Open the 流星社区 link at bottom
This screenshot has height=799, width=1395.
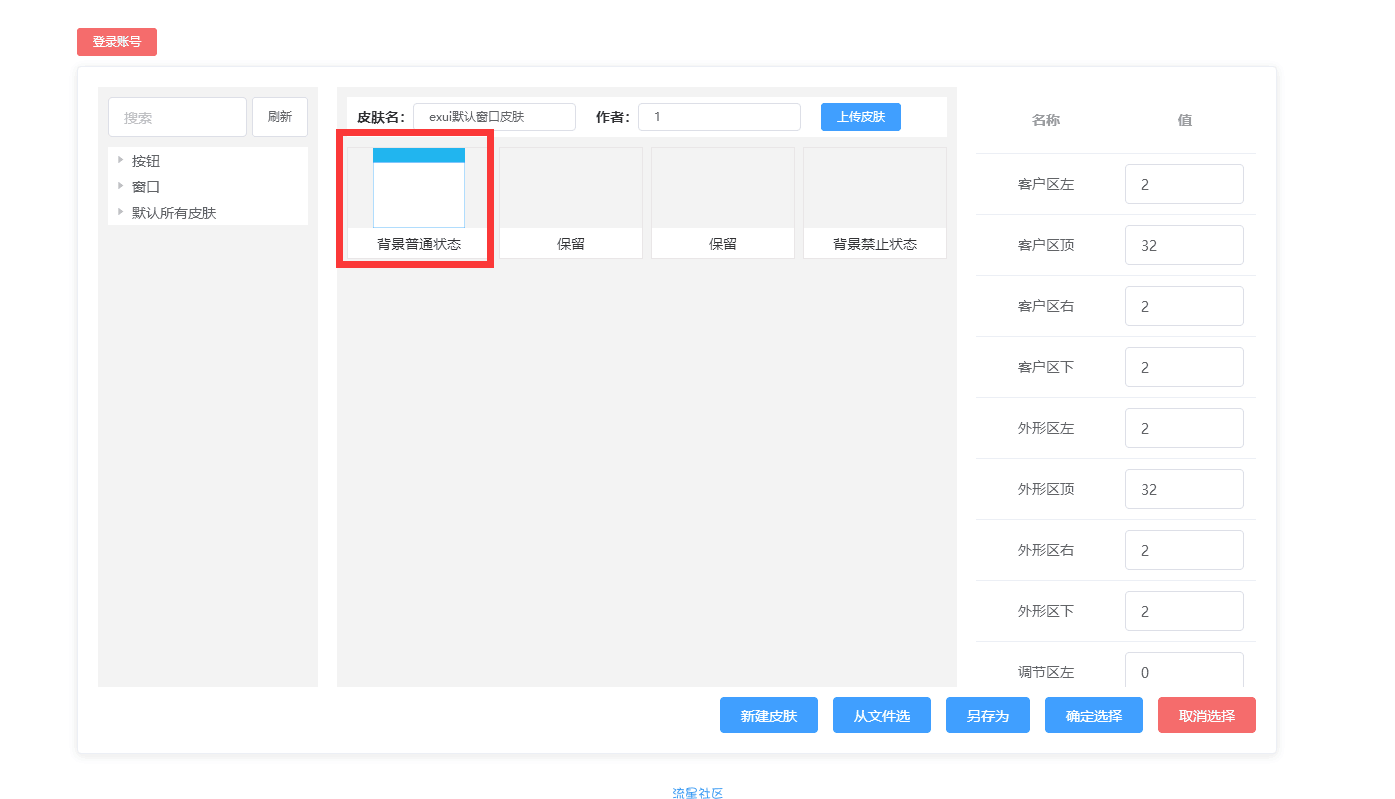click(697, 793)
